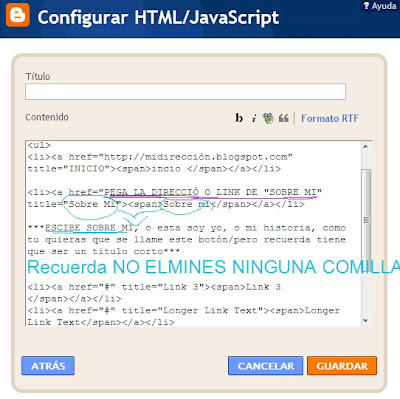The height and width of the screenshot is (399, 400).
Task: Switch to Formato RTF editor mode
Action: (x=330, y=118)
